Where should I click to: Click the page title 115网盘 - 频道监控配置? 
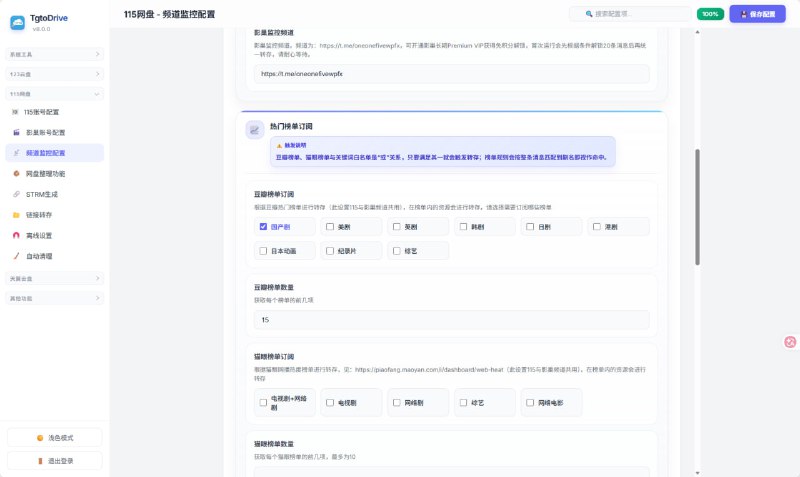click(169, 14)
